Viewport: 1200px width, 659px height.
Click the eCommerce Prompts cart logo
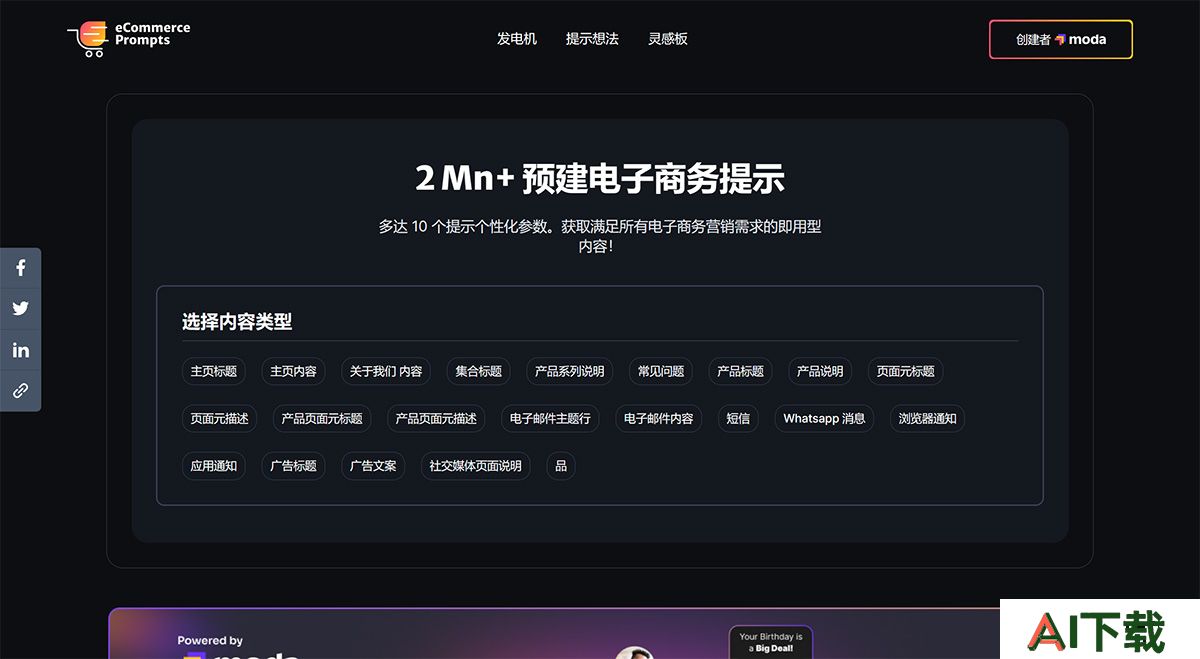tap(128, 39)
